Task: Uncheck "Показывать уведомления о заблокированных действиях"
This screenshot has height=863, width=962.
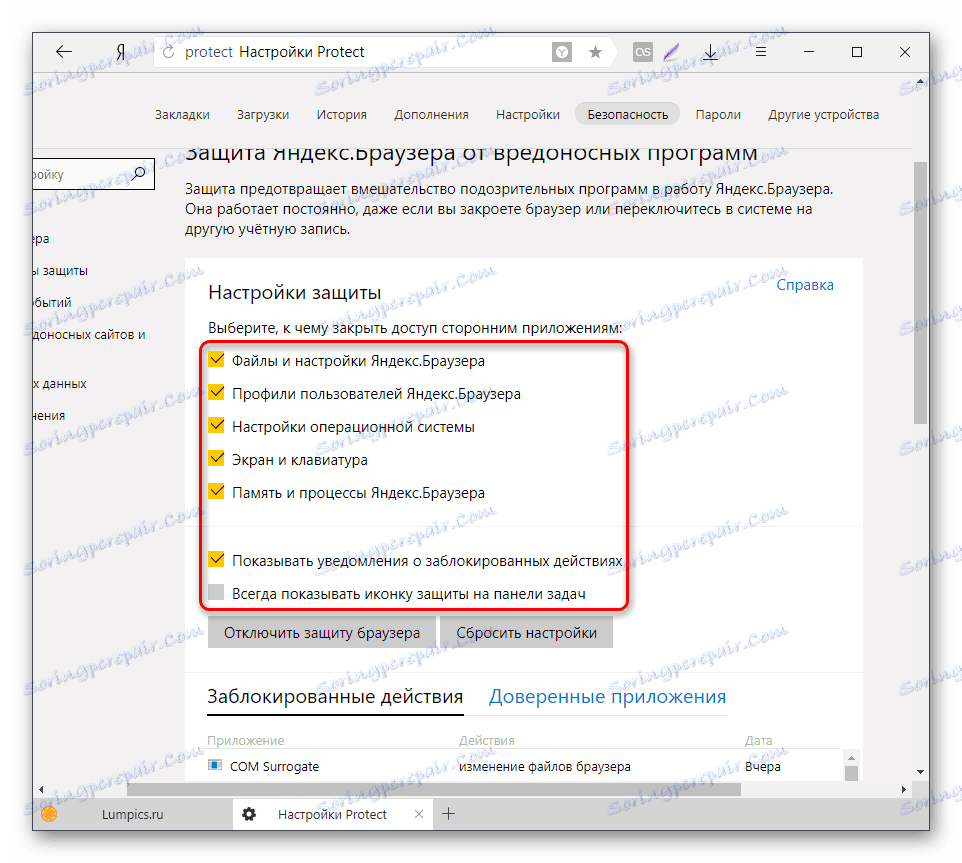Action: 217,559
